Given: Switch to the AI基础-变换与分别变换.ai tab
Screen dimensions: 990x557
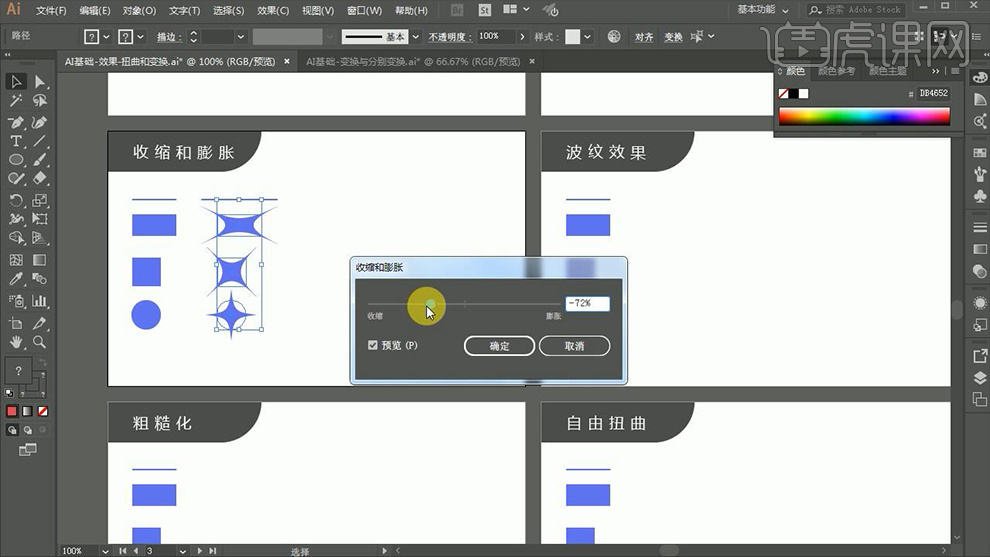Looking at the screenshot, I should pos(412,61).
